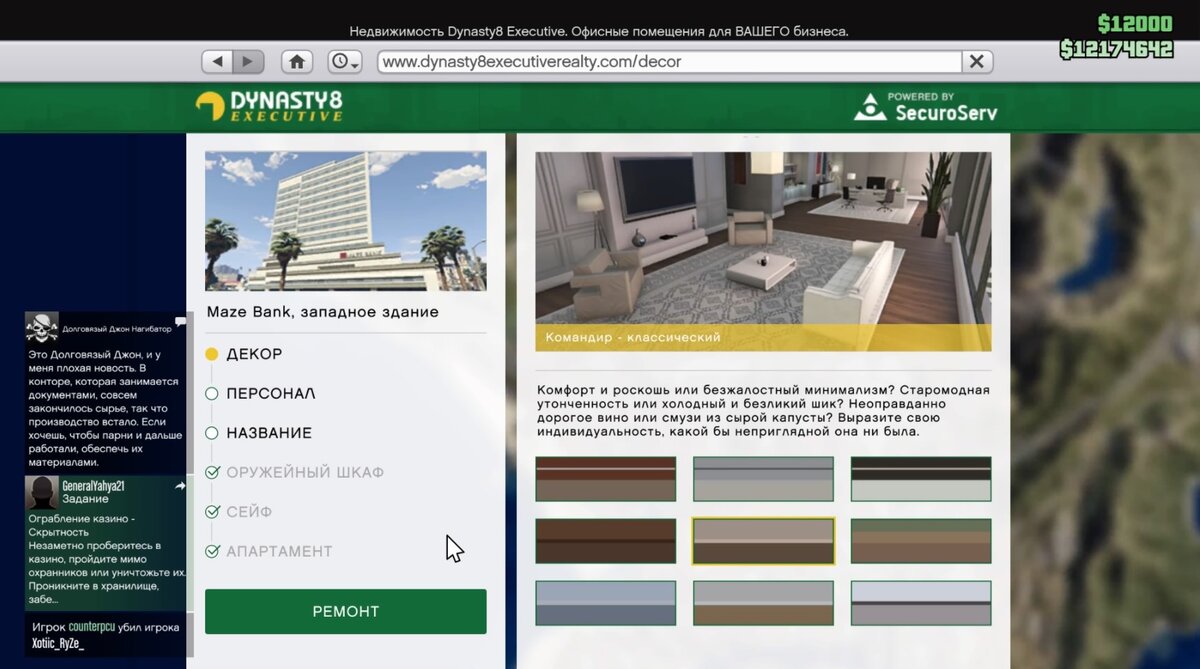Choose the red-brown decor swatch in top row
The image size is (1200, 669).
(606, 479)
